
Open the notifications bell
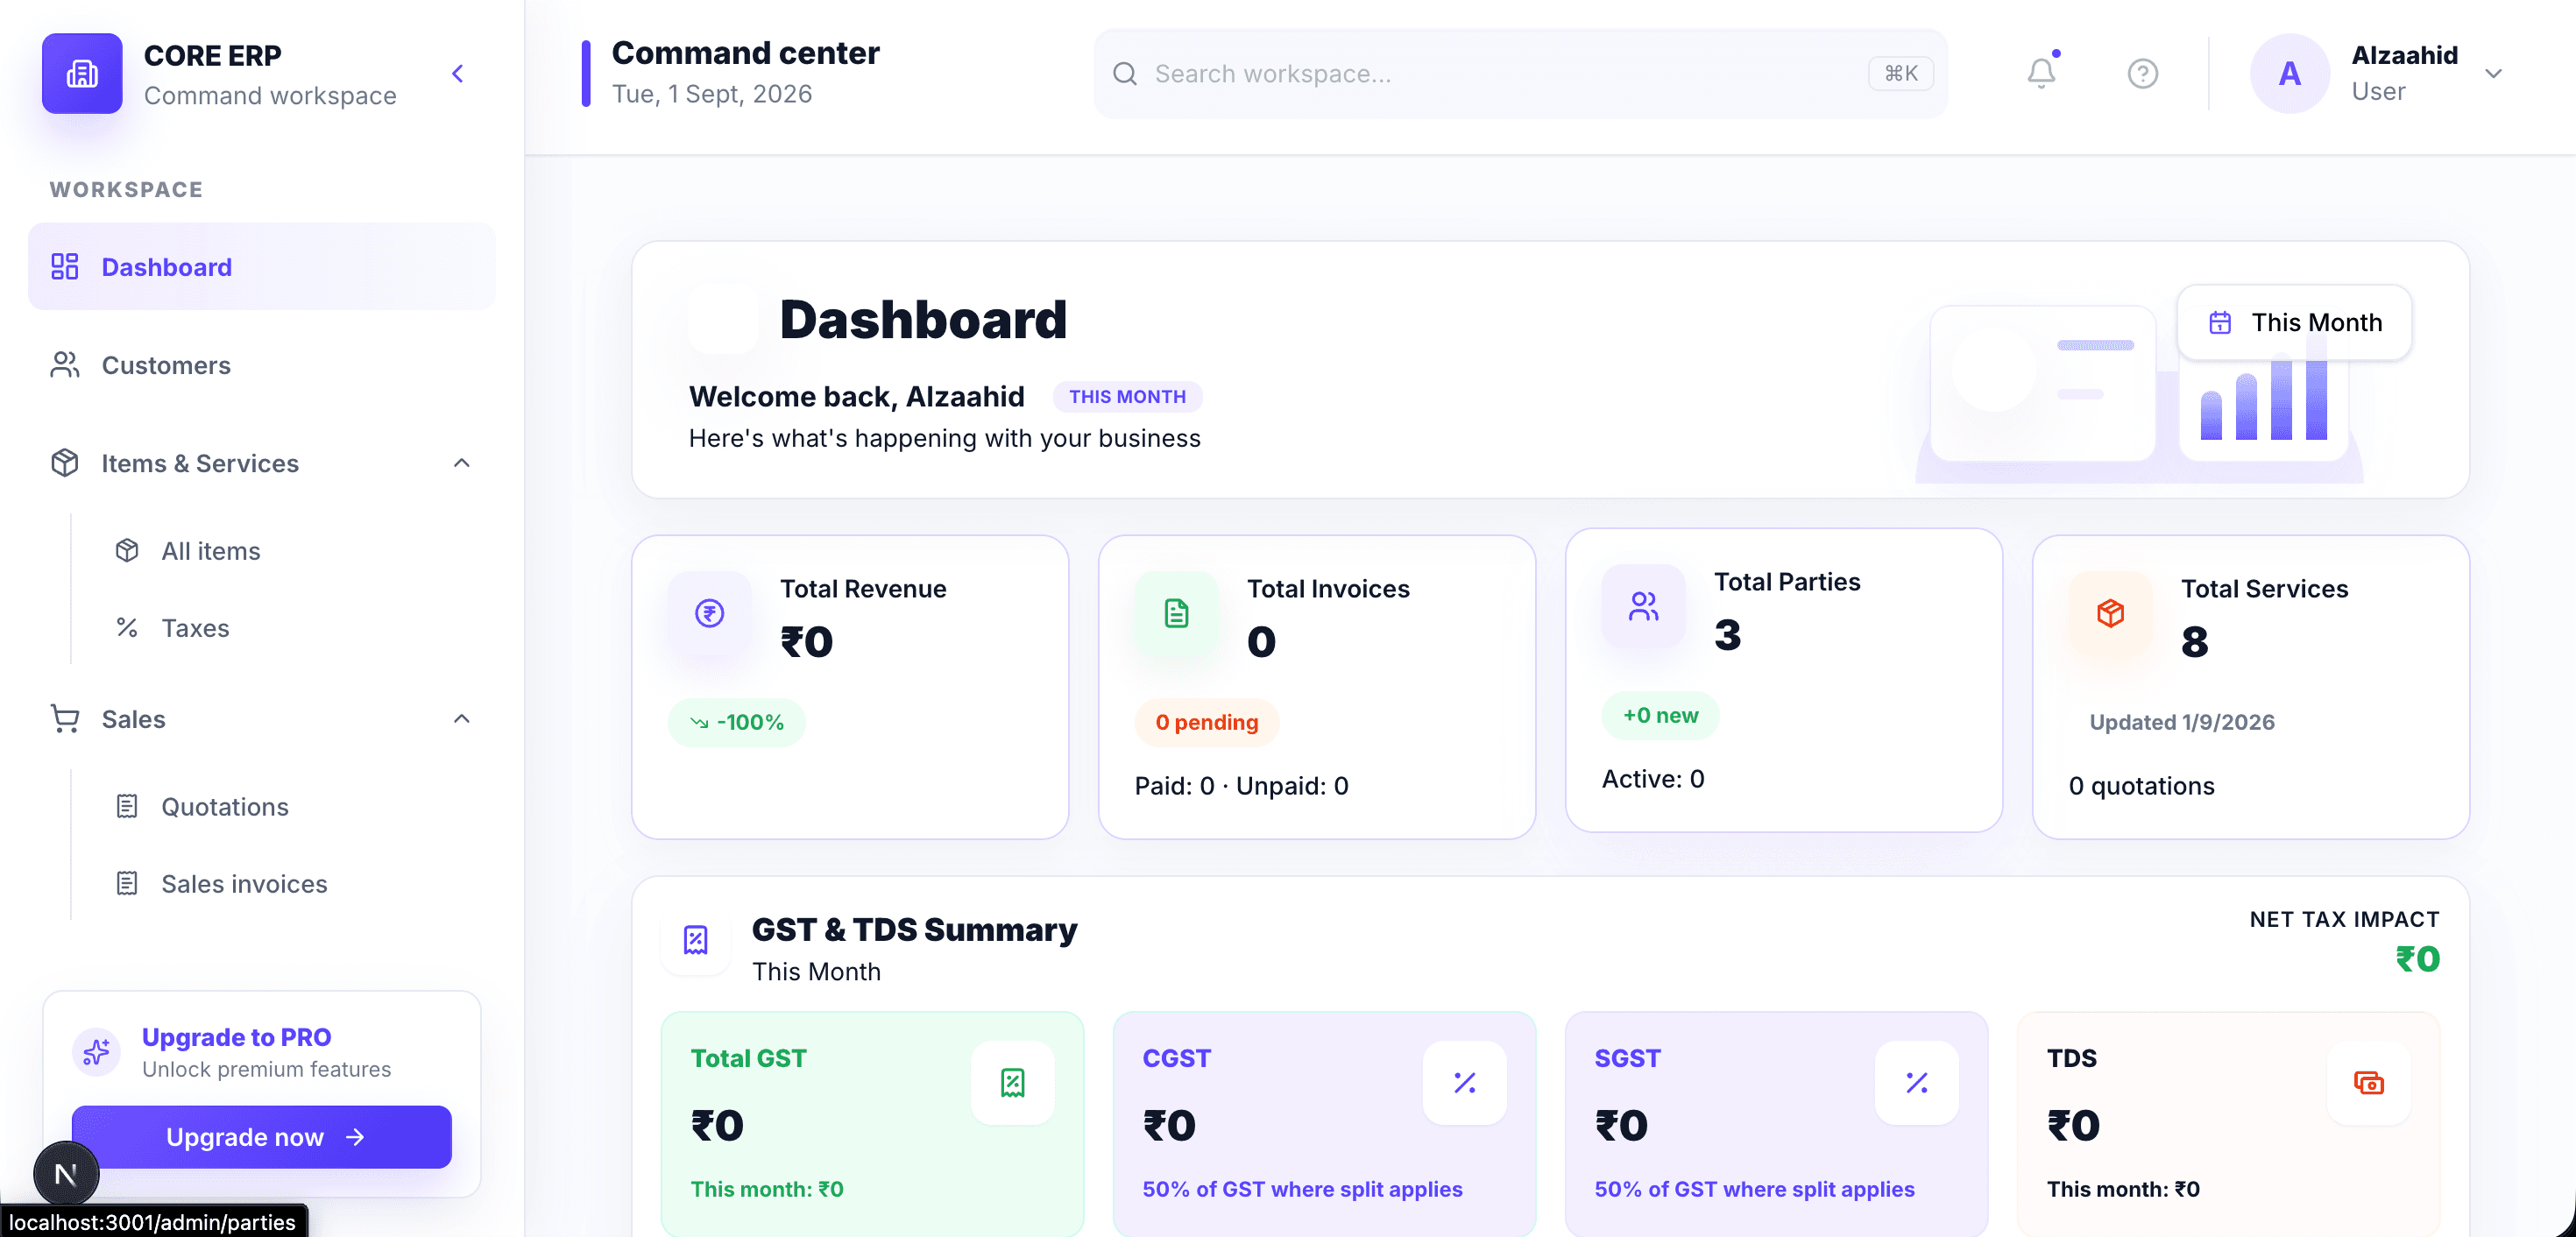point(2041,73)
